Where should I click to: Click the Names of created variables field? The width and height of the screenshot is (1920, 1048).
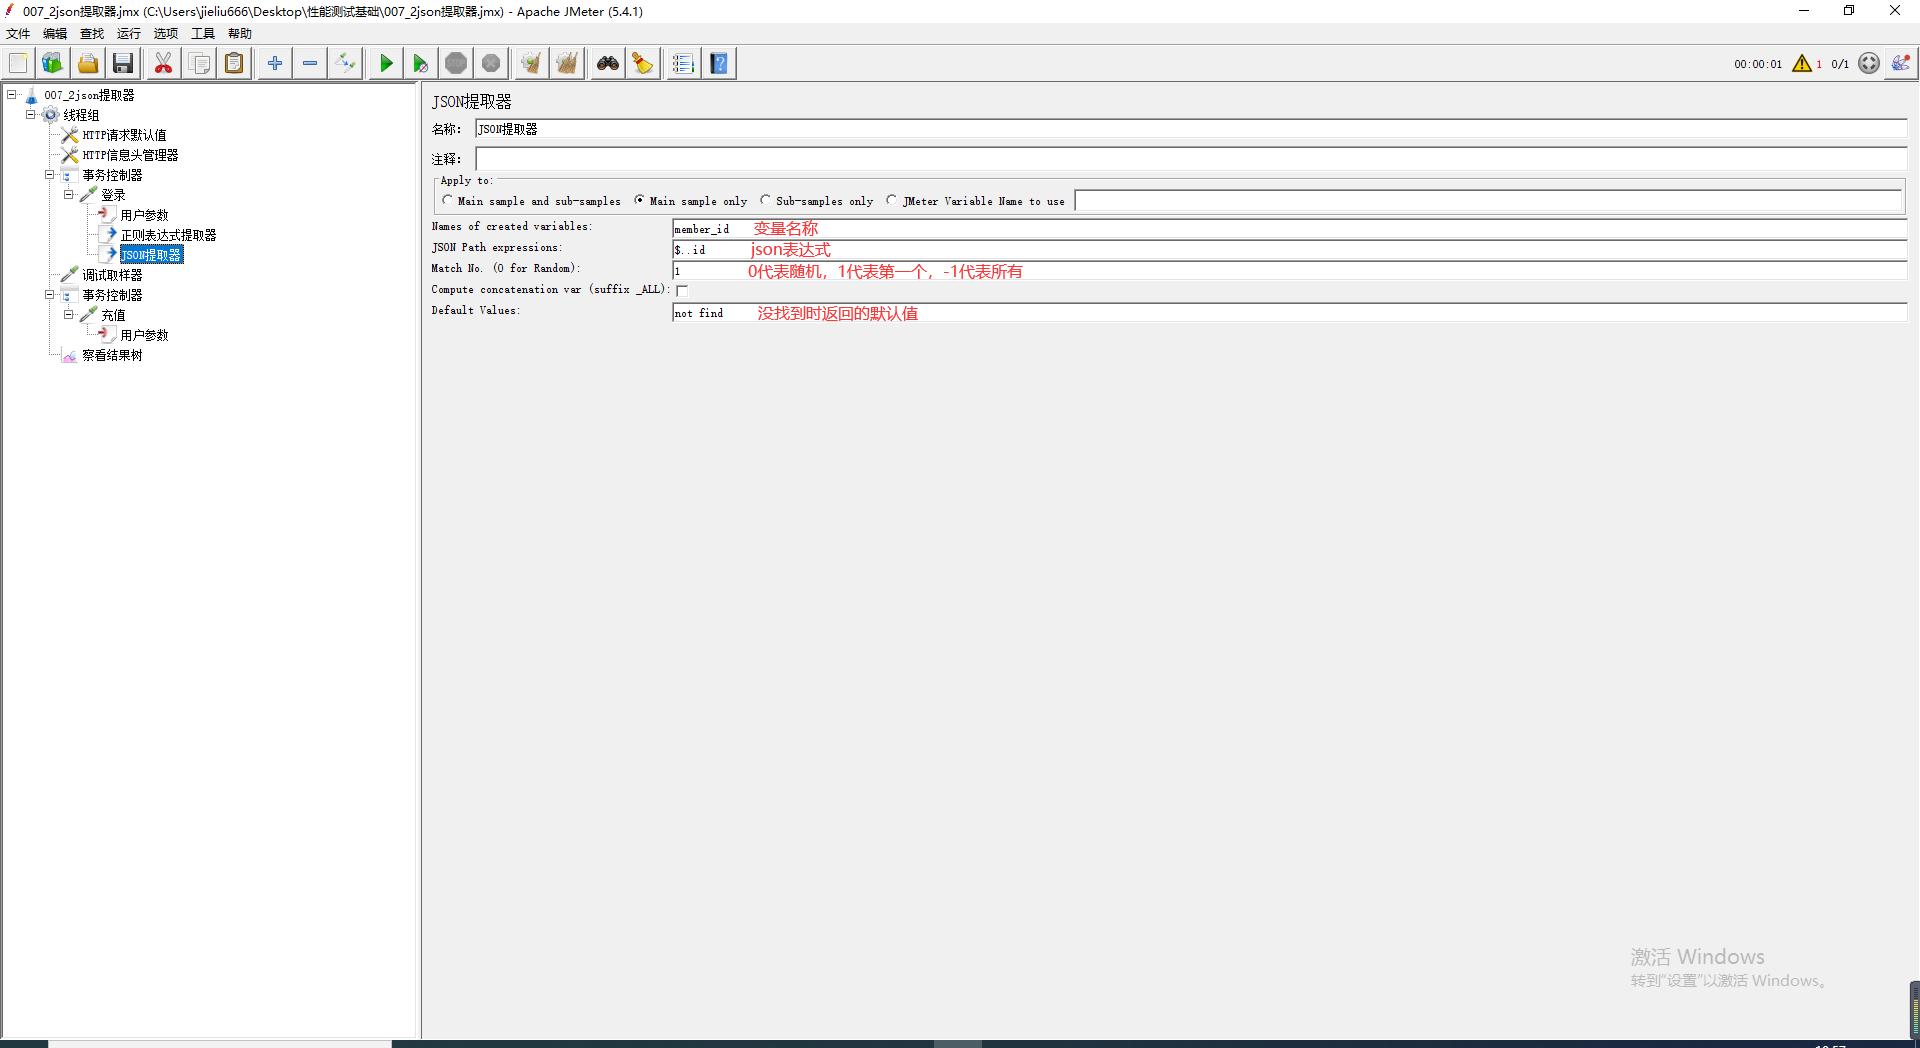[1290, 229]
